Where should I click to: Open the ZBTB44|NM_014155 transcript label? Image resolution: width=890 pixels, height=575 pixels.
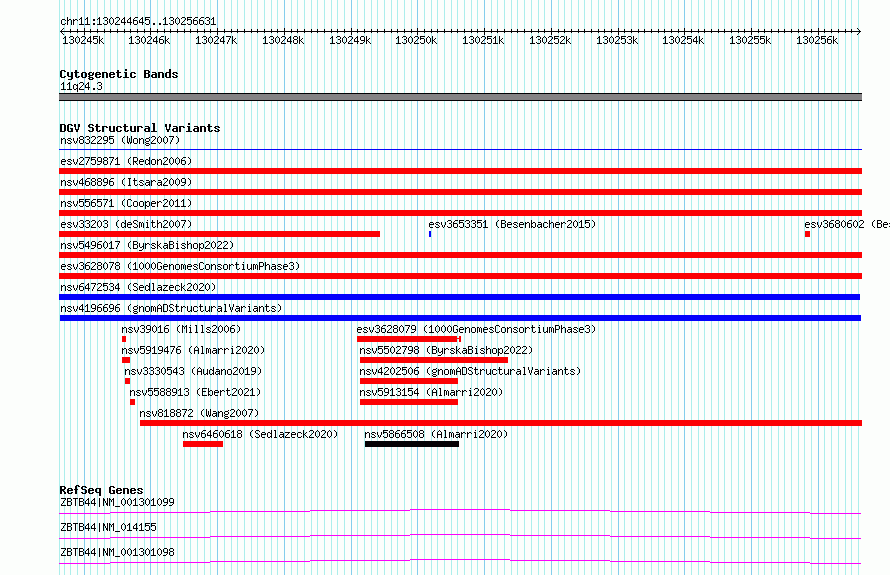coord(108,527)
